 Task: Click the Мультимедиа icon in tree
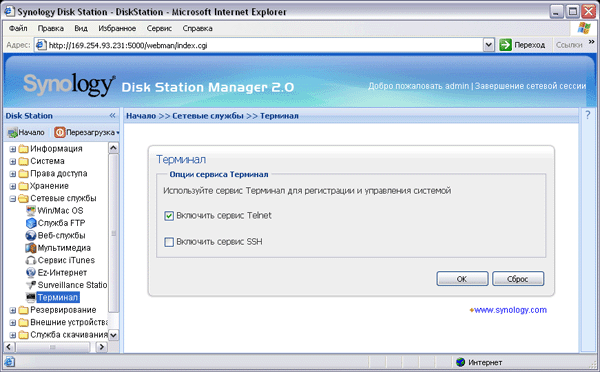click(31, 248)
